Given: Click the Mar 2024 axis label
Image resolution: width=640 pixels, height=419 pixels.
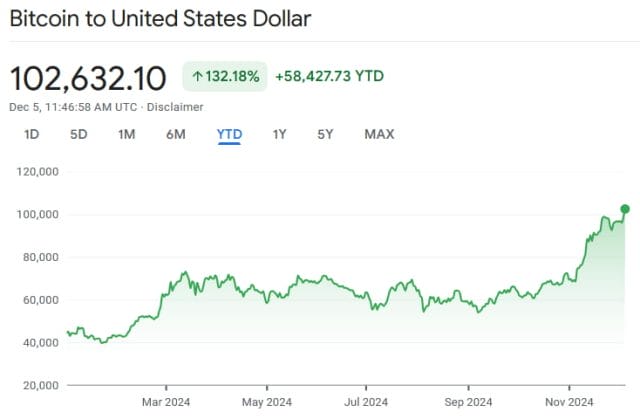Looking at the screenshot, I should [x=166, y=402].
